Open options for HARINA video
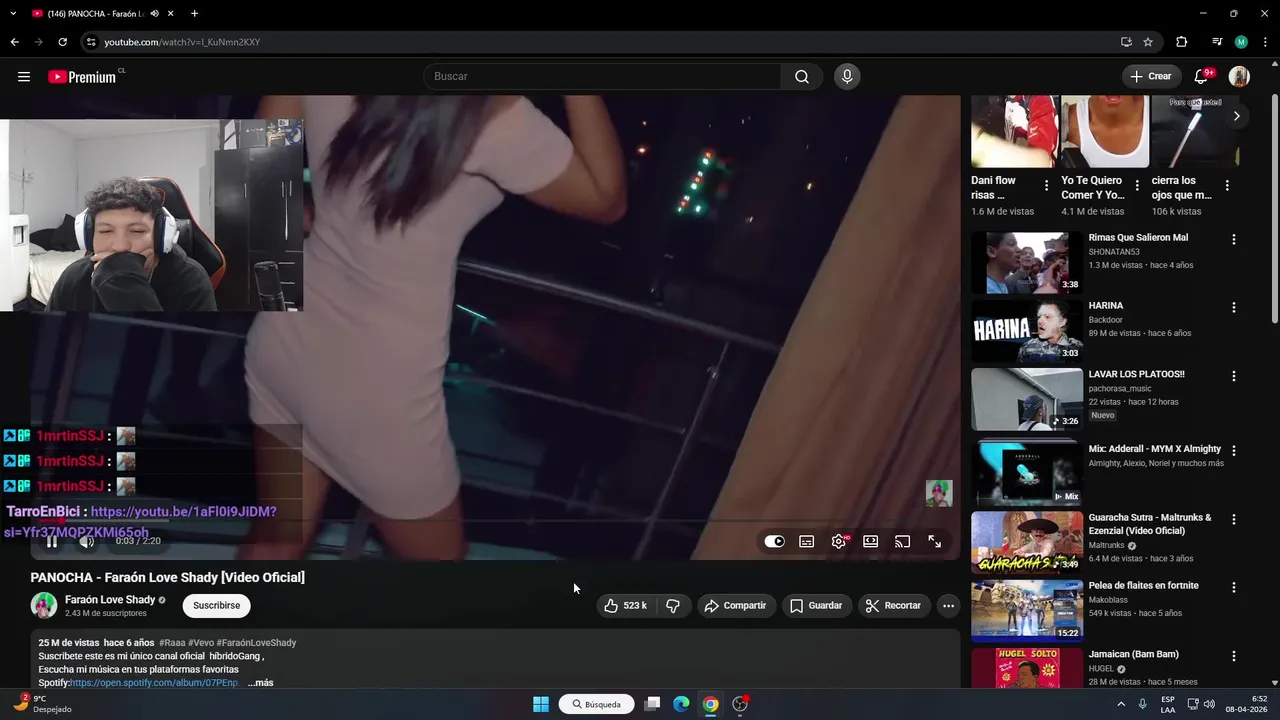1280x720 pixels. click(1233, 308)
